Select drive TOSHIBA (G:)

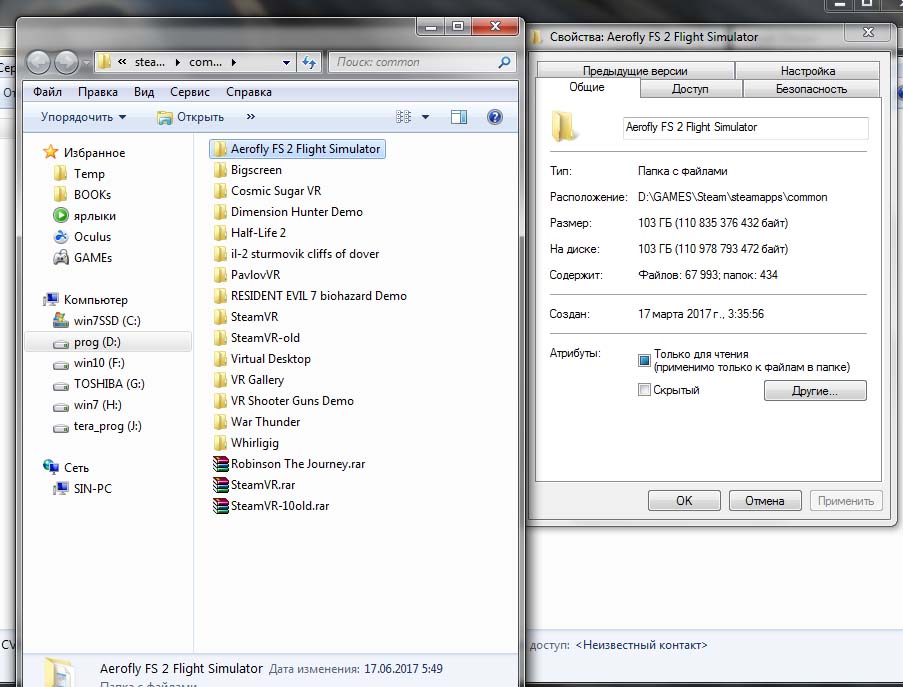(98, 384)
